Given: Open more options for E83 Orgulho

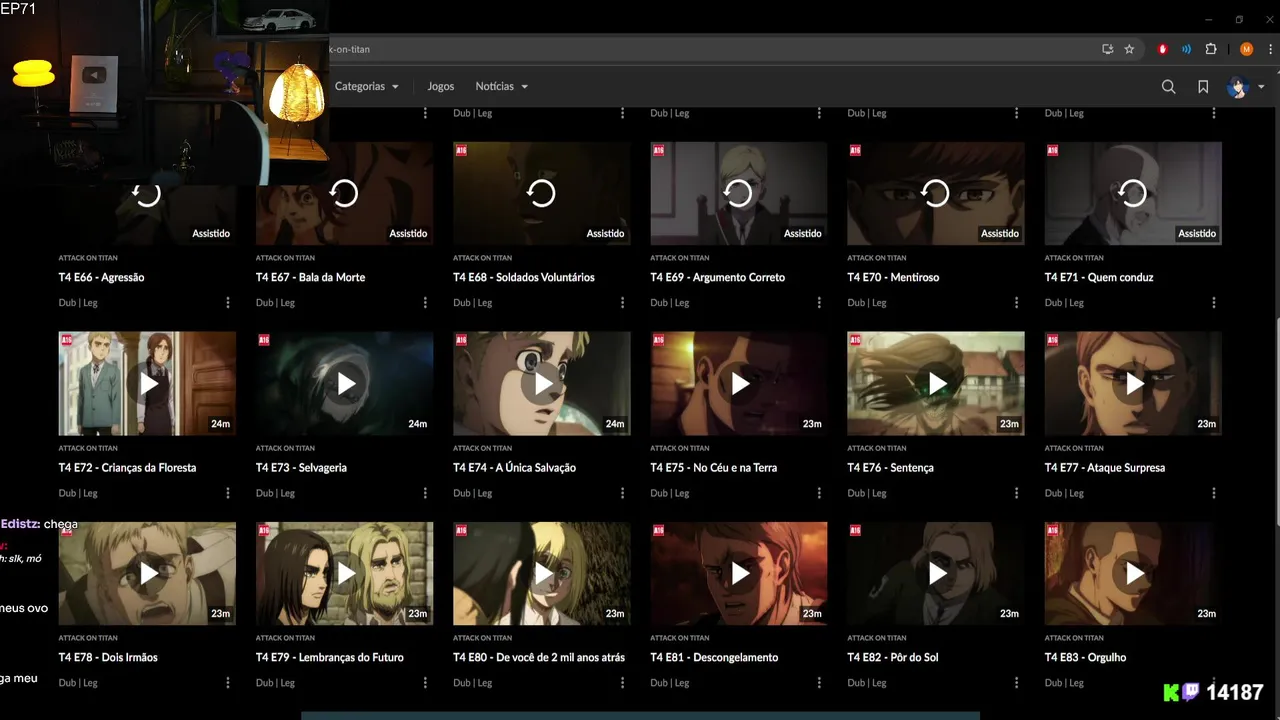Looking at the screenshot, I should coord(1214,683).
